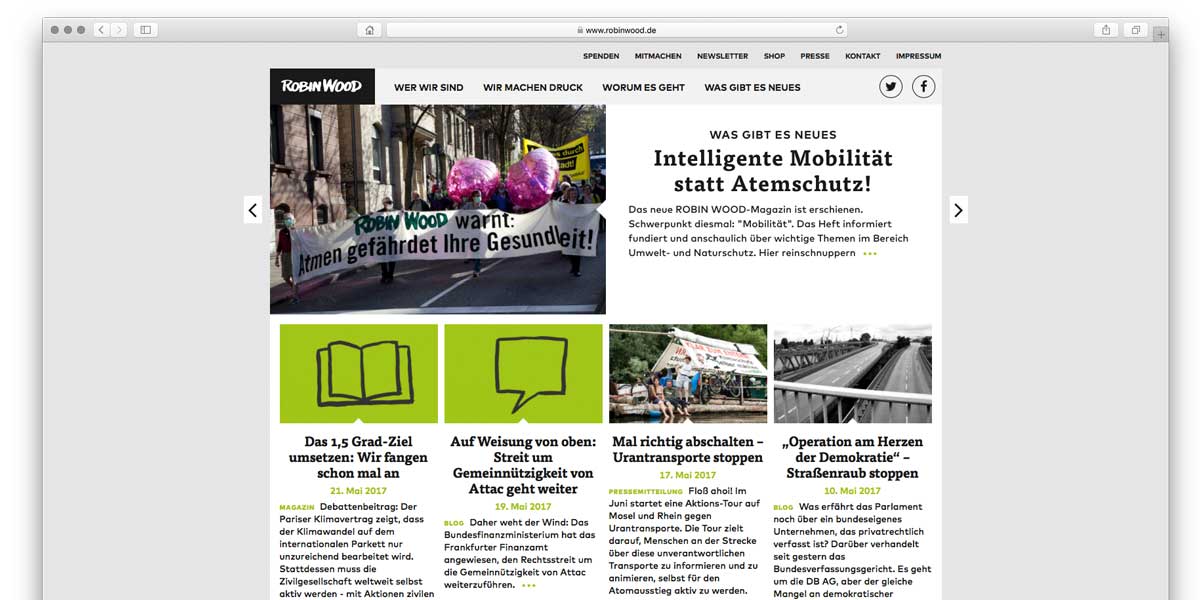Viewport: 1200px width, 600px height.
Task: Open the KONTAKT link
Action: pyautogui.click(x=863, y=56)
